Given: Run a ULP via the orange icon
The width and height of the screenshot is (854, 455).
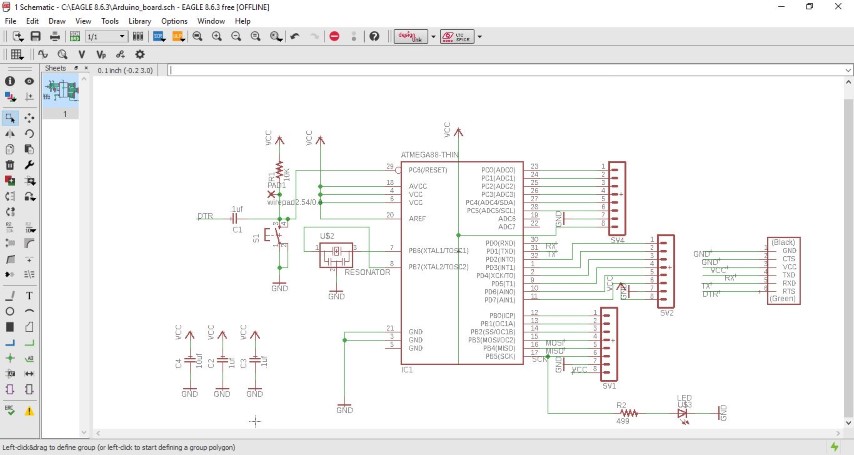Looking at the screenshot, I should 178,37.
